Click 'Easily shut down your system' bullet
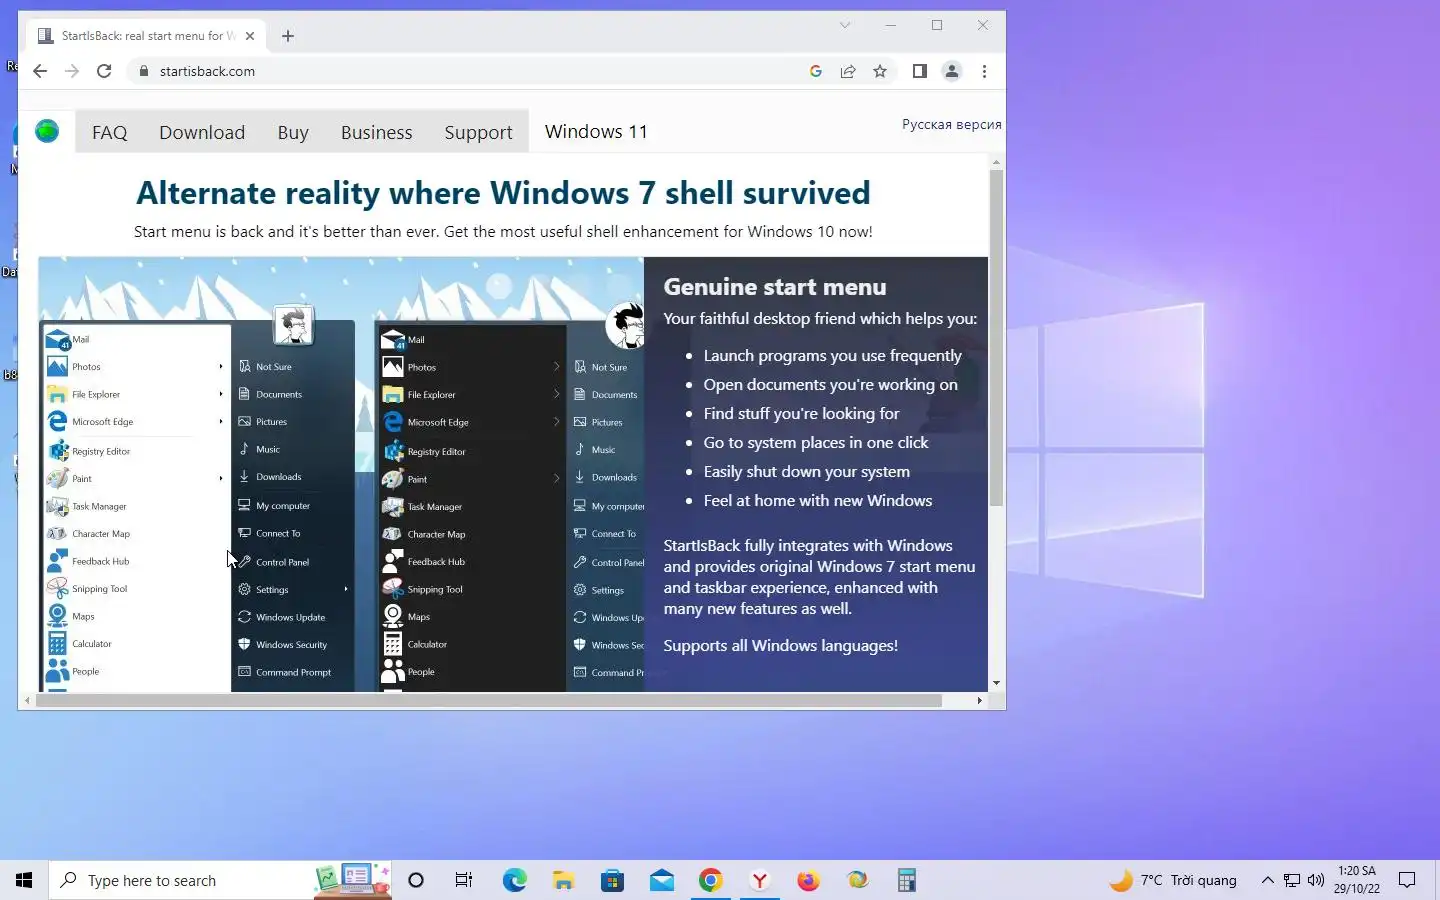 pyautogui.click(x=806, y=471)
